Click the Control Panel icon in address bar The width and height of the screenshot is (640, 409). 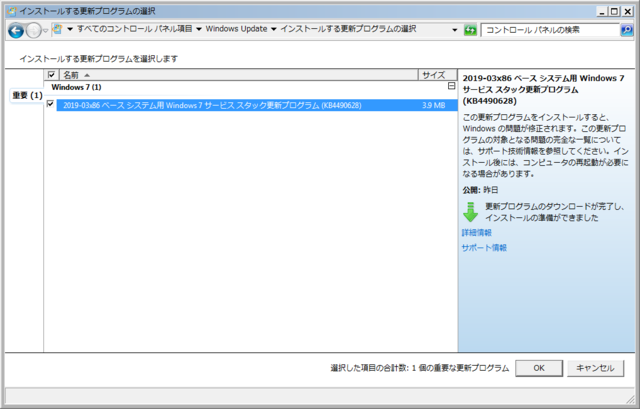pos(58,29)
